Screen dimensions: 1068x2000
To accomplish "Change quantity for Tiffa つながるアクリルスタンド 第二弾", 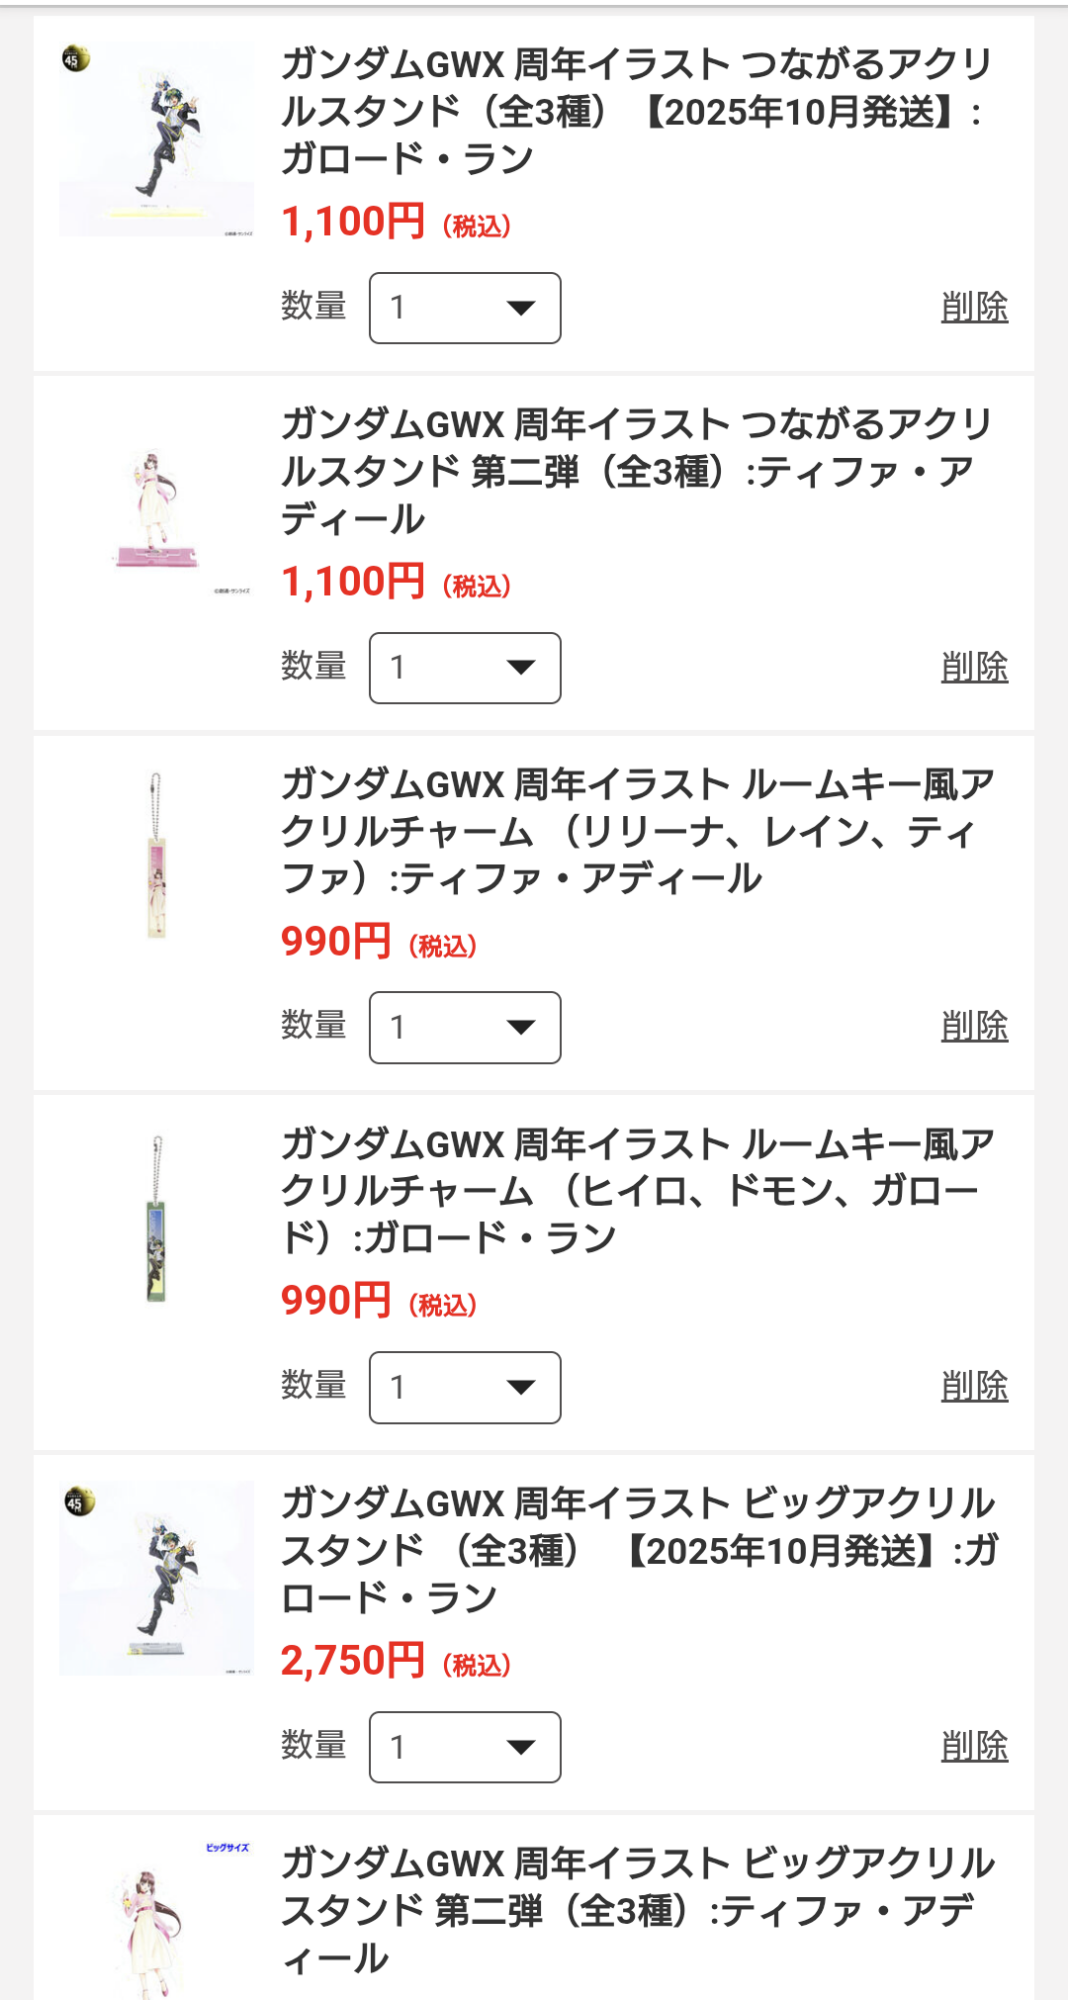I will 464,668.
